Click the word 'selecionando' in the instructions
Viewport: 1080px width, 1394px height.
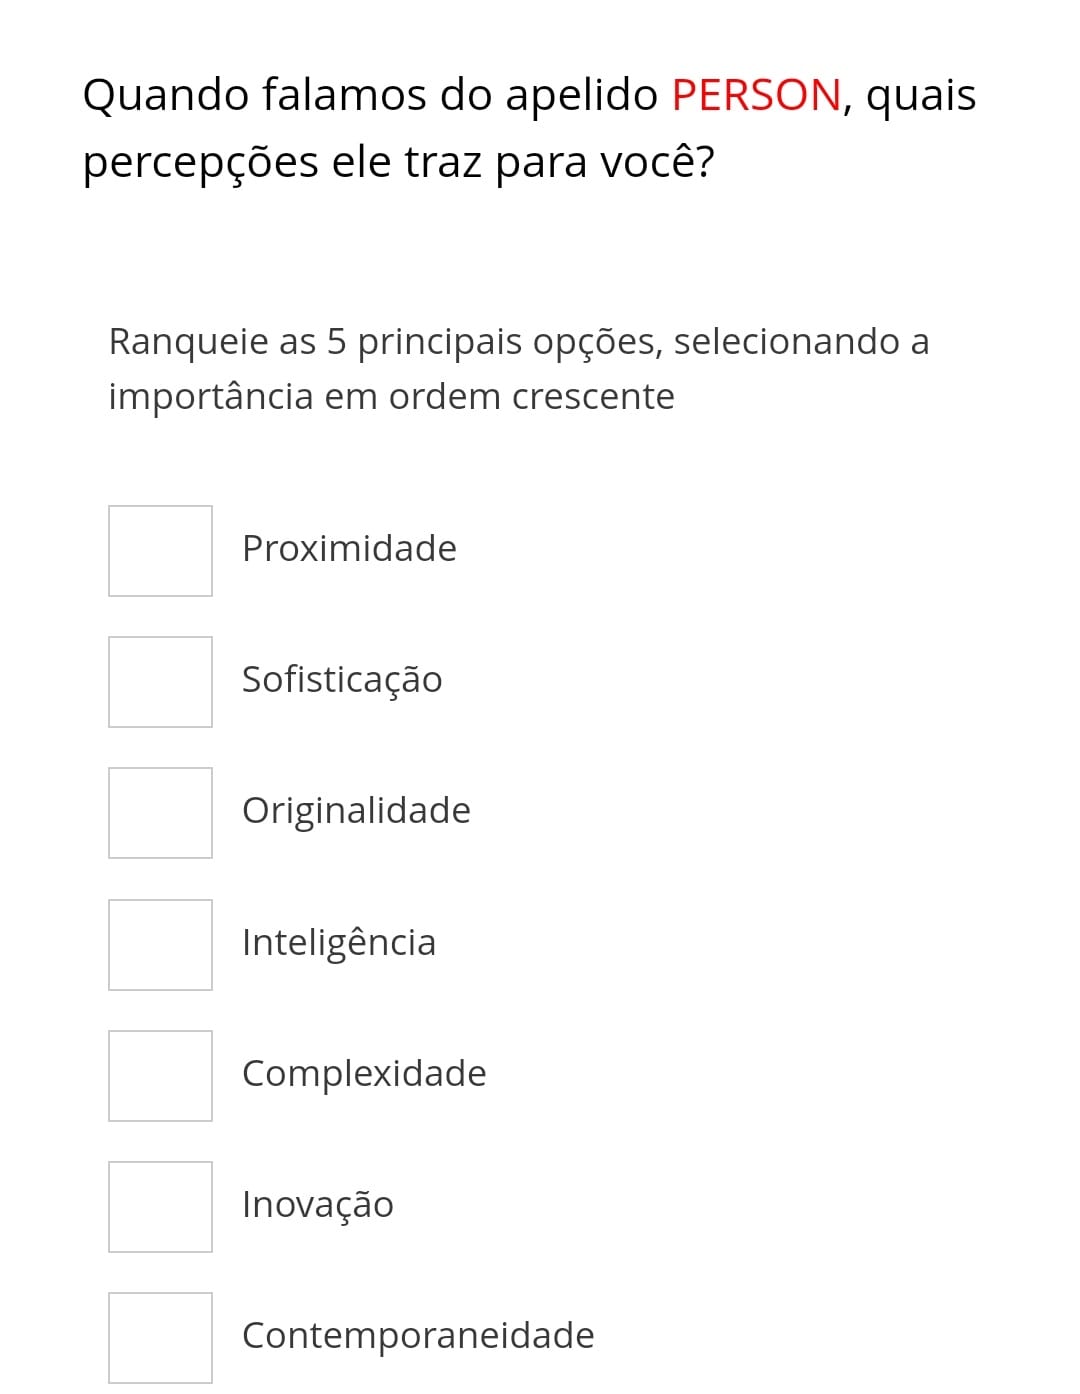[787, 341]
